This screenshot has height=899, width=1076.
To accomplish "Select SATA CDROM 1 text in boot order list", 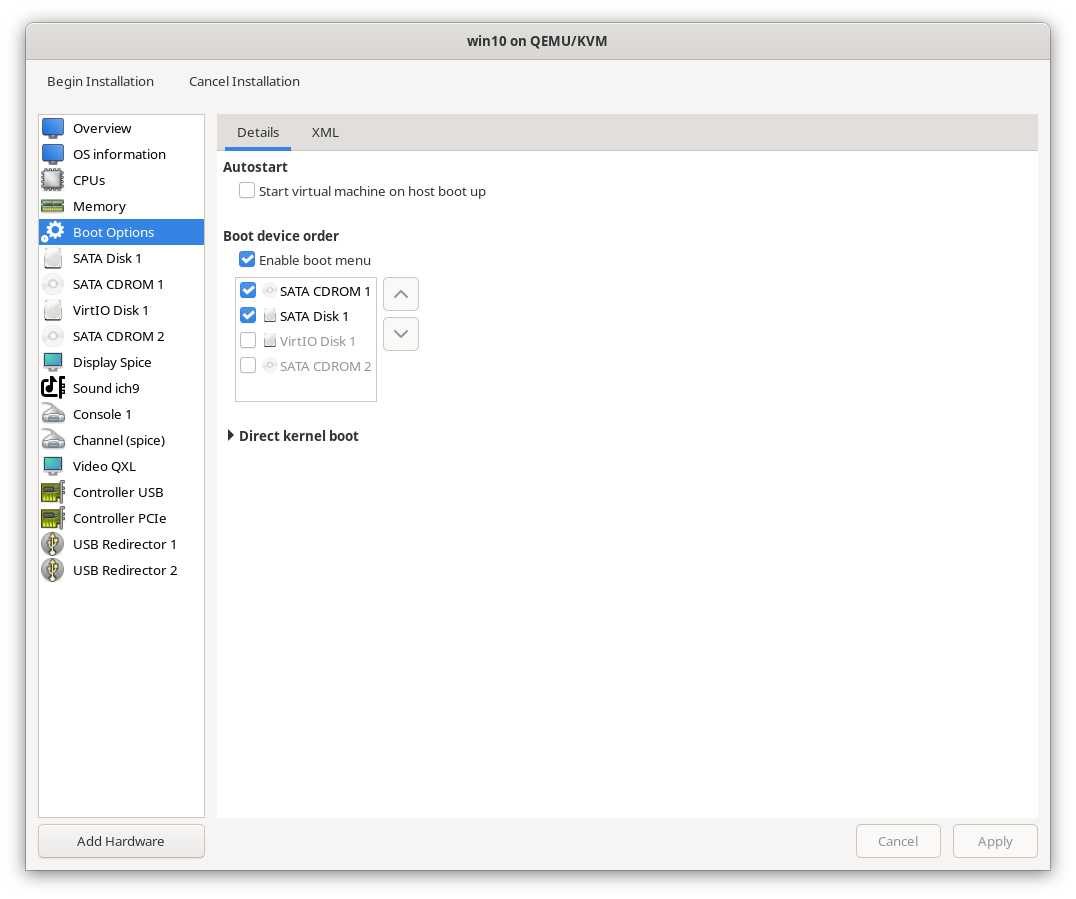I will coord(325,292).
